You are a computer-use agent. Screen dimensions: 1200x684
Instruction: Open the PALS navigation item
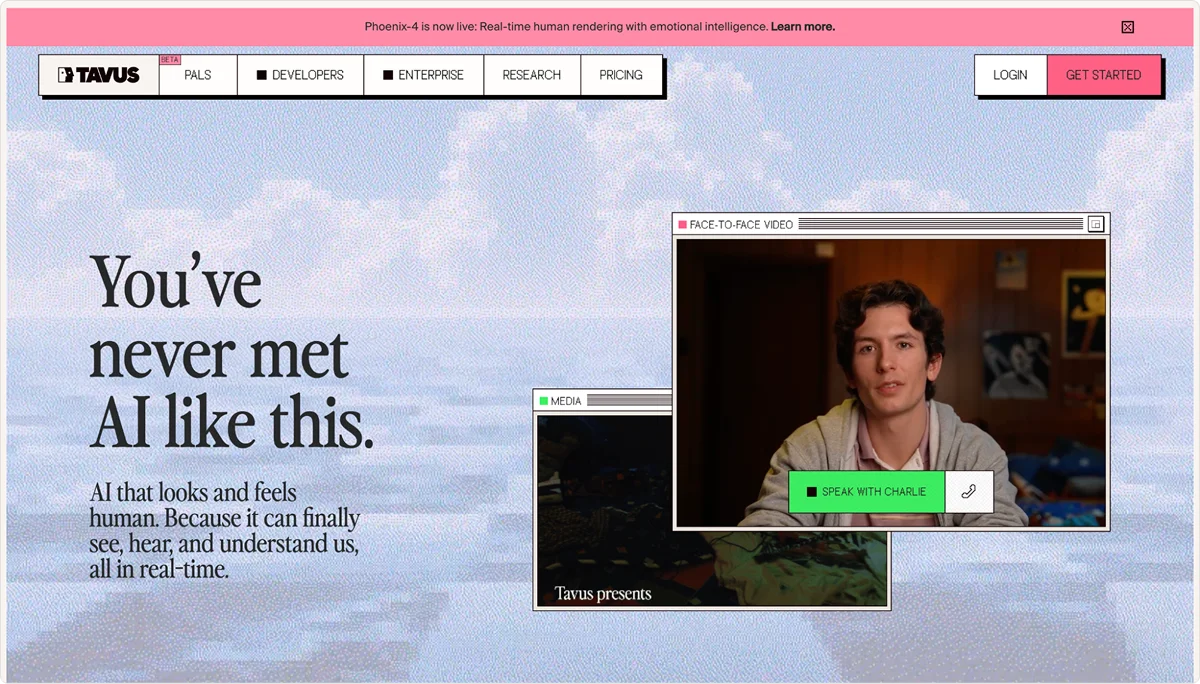click(x=197, y=74)
